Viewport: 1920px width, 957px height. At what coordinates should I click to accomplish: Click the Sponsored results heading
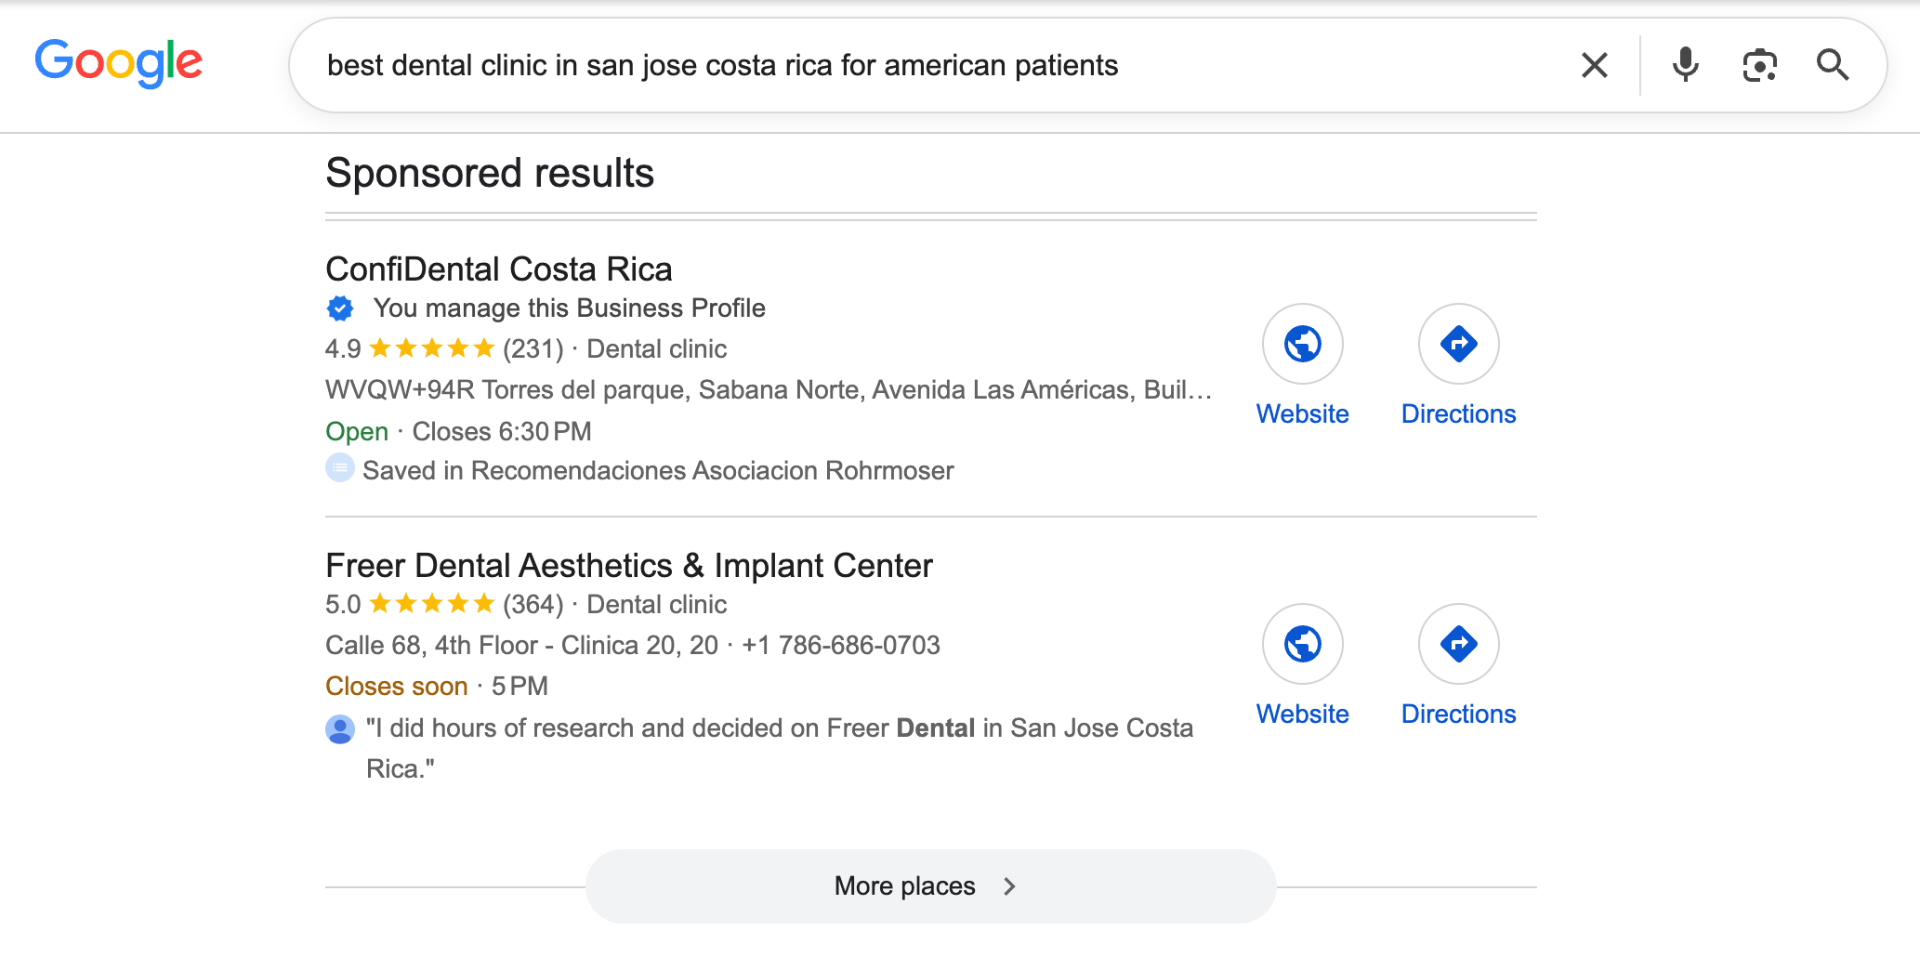pos(490,173)
